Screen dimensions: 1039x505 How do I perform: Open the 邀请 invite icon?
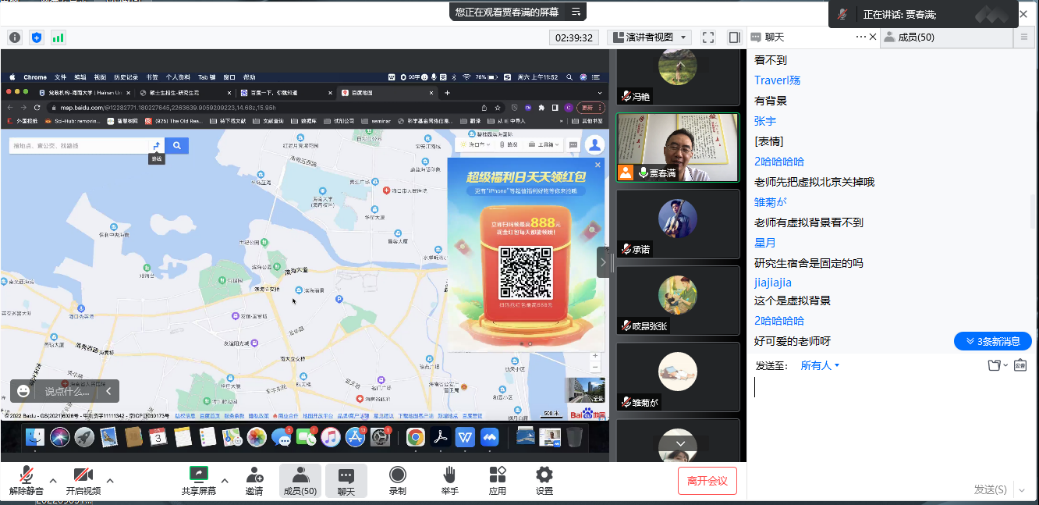point(254,480)
